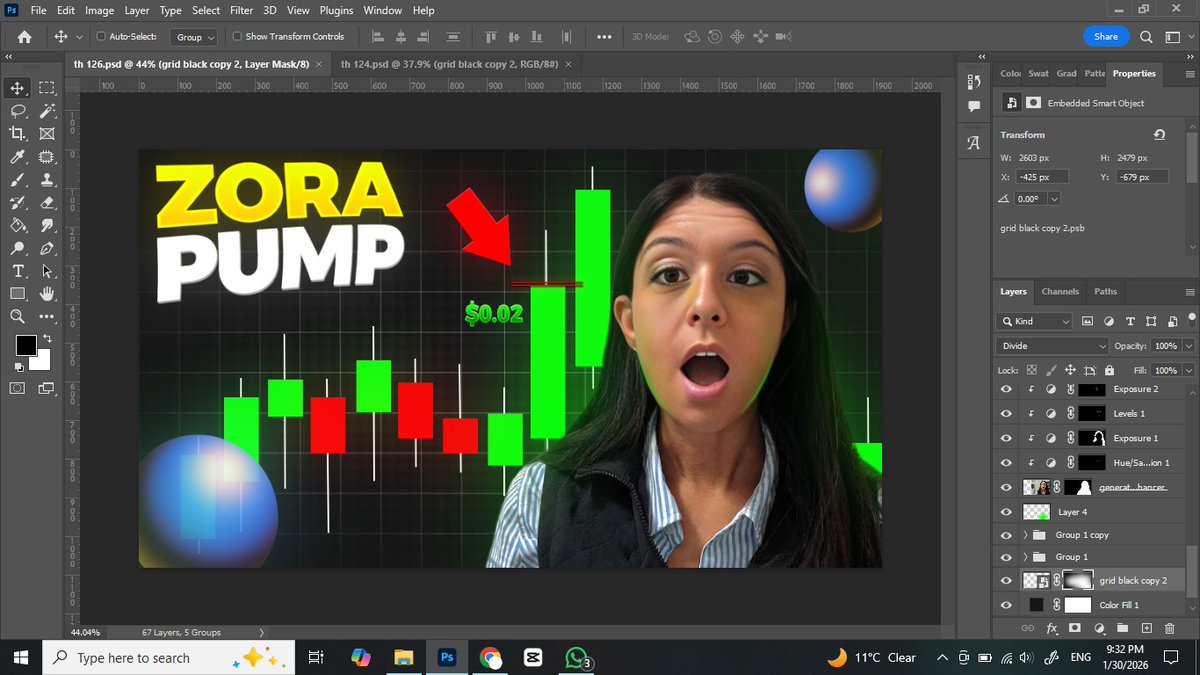Open the Layer menu
The width and height of the screenshot is (1200, 675).
[x=135, y=10]
